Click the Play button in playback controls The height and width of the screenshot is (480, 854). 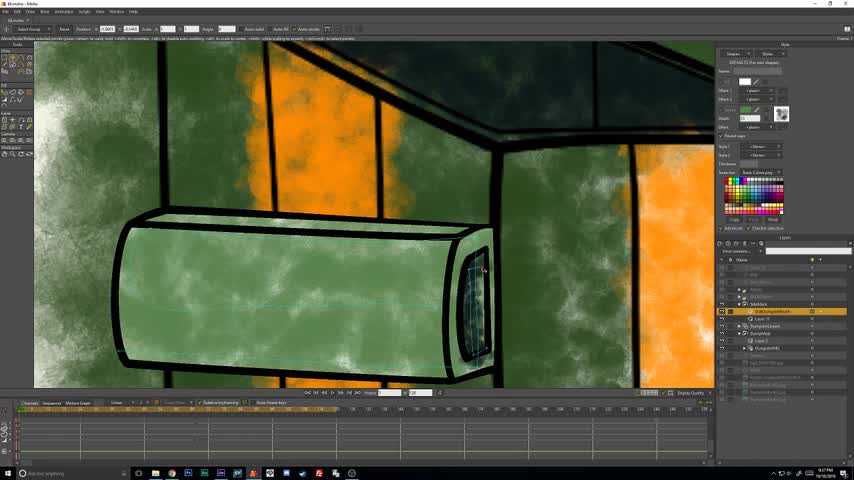(332, 393)
